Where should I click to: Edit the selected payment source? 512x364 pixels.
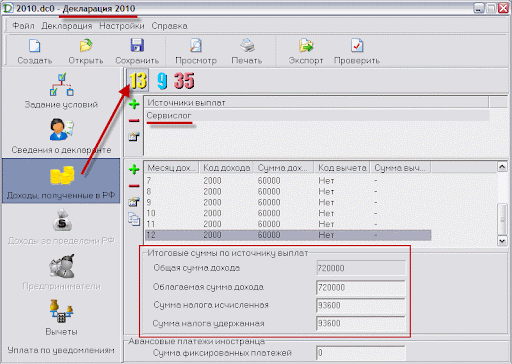tap(134, 136)
